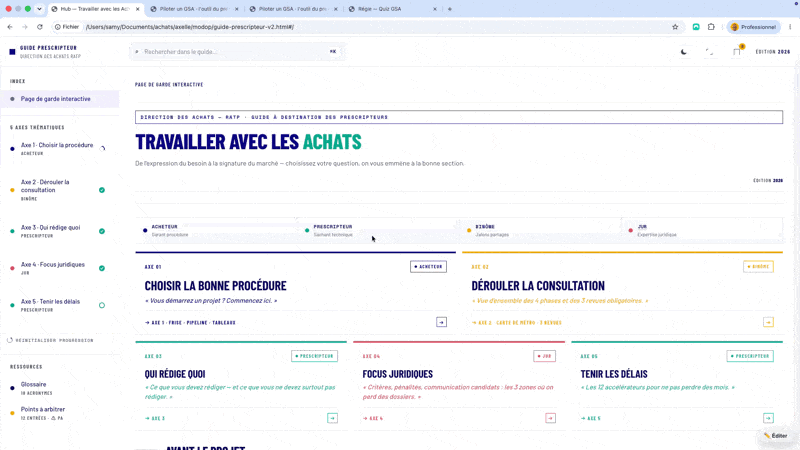Viewport: 800px width, 450px height.
Task: Click the Éditer pencil button
Action: coord(776,436)
